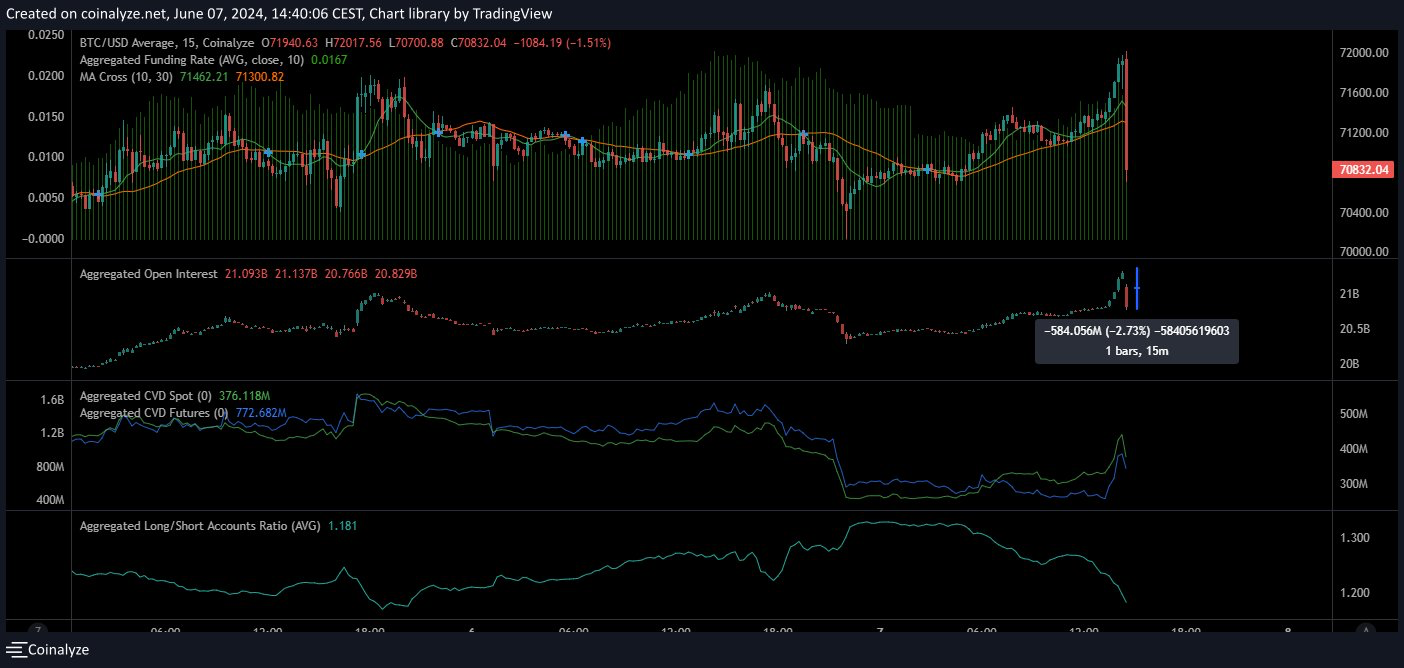
Task: Click the red 70832.04 current price label
Action: pyautogui.click(x=1362, y=170)
